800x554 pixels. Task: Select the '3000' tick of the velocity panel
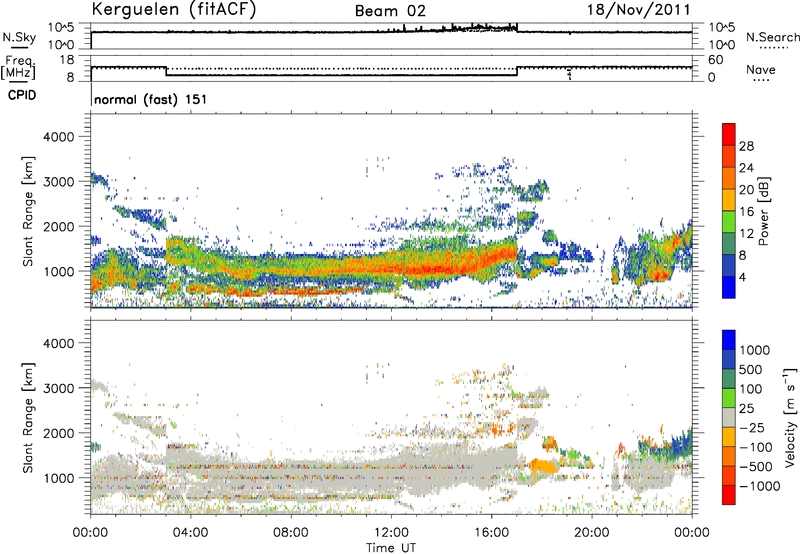(58, 388)
